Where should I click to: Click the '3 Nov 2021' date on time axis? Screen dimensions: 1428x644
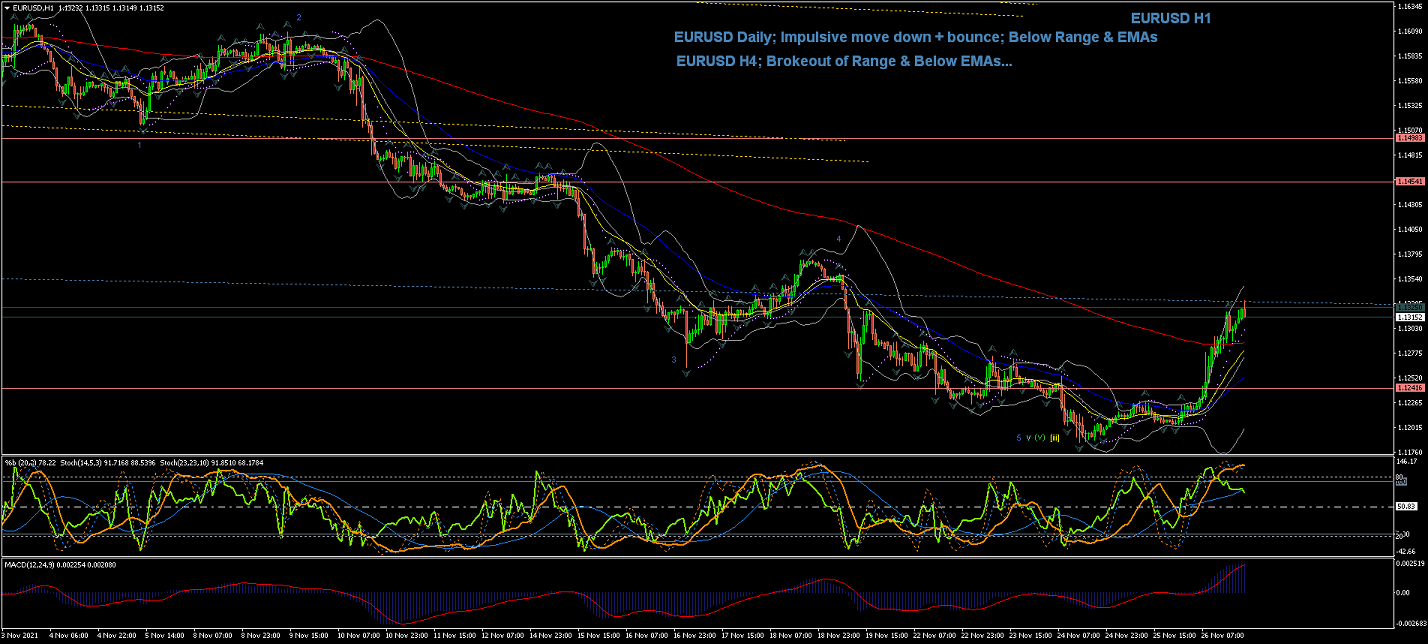(x=19, y=635)
